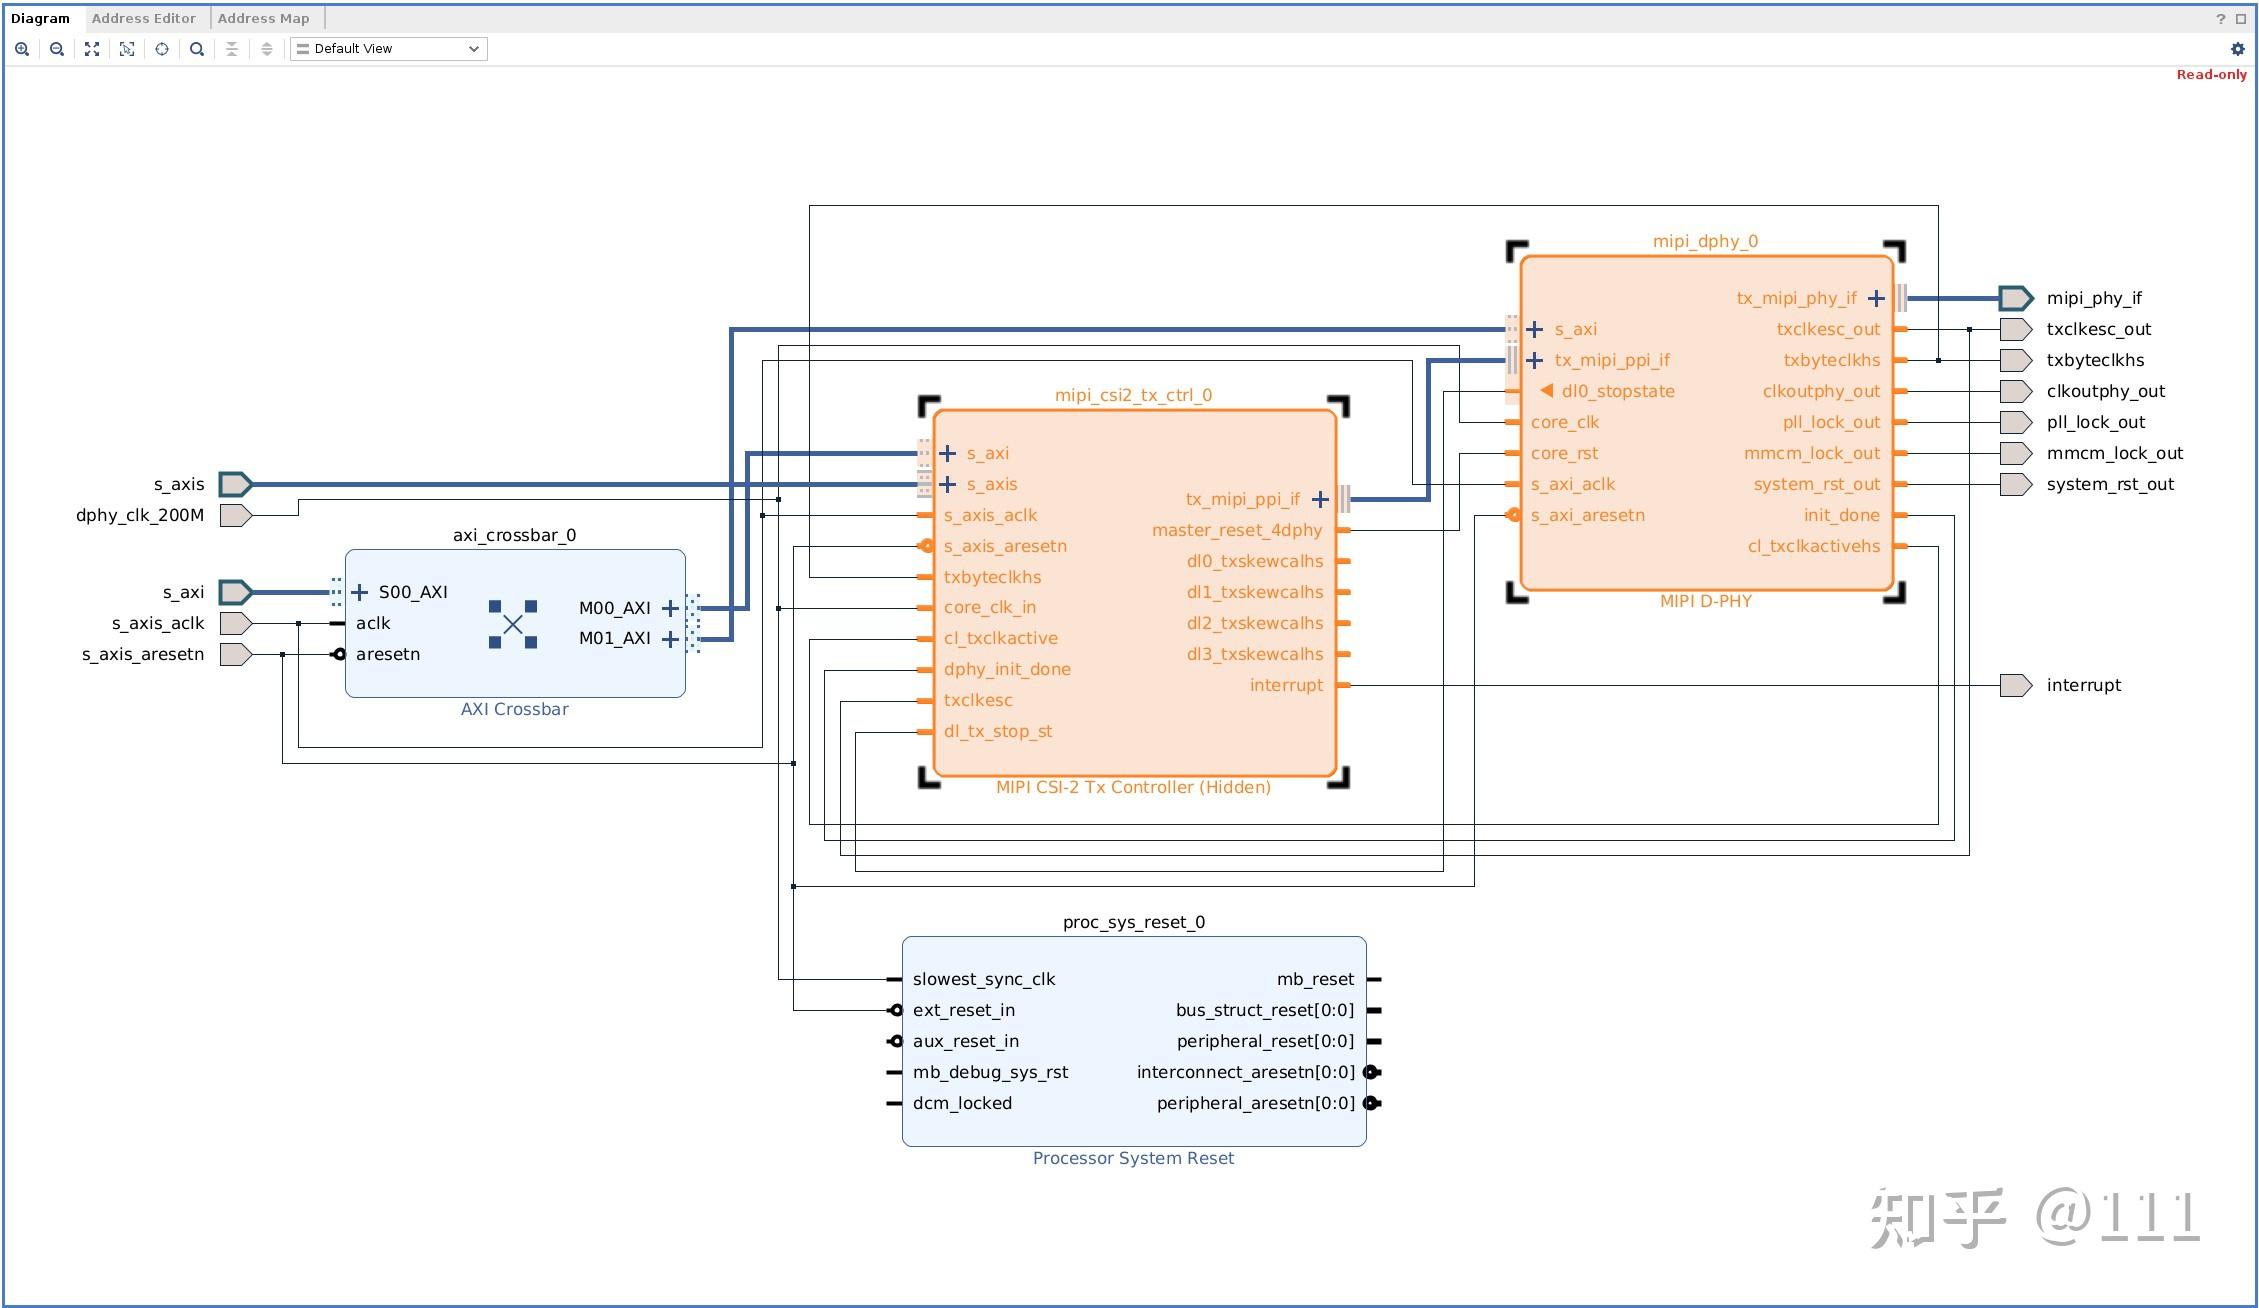This screenshot has width=2259, height=1308.
Task: Expand s_axis interface on mipi_csi2_tx_ctrl_0
Action: (948, 484)
